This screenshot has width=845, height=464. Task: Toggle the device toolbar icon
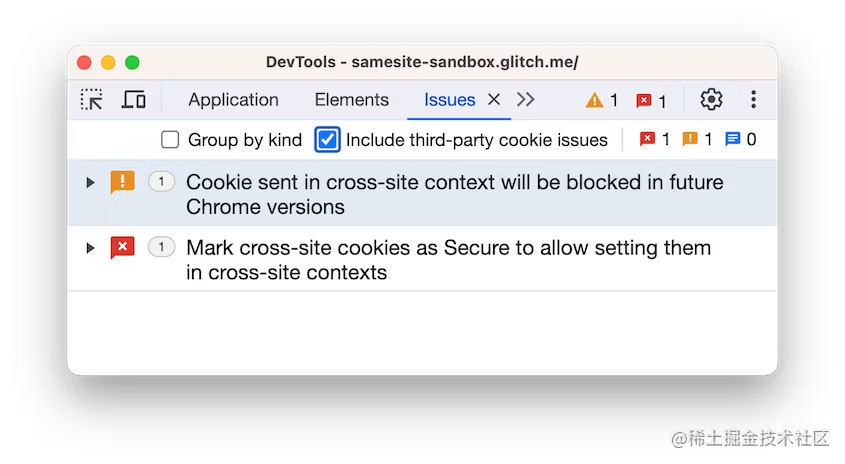point(134,100)
